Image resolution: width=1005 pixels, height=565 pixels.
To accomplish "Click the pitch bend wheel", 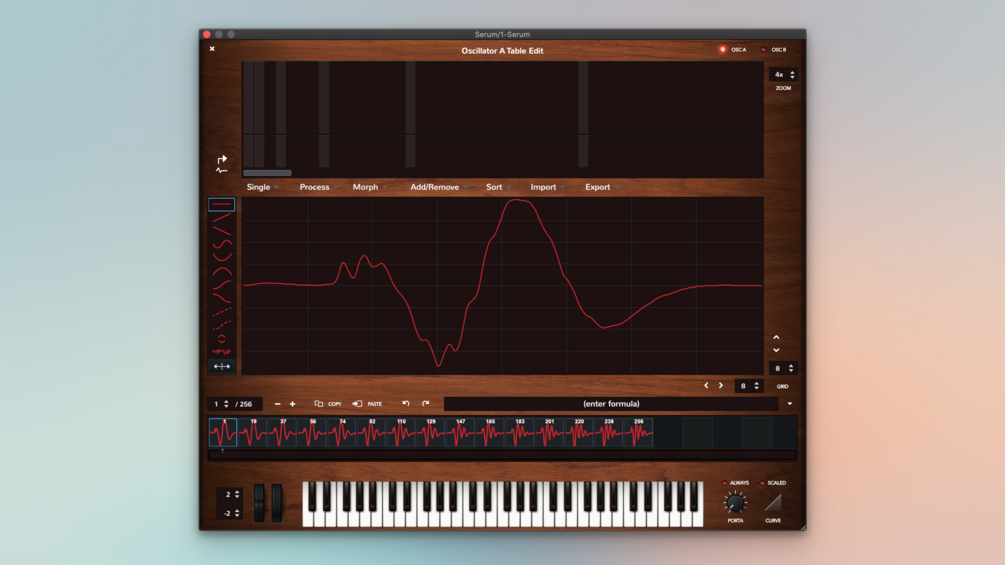I will (259, 503).
